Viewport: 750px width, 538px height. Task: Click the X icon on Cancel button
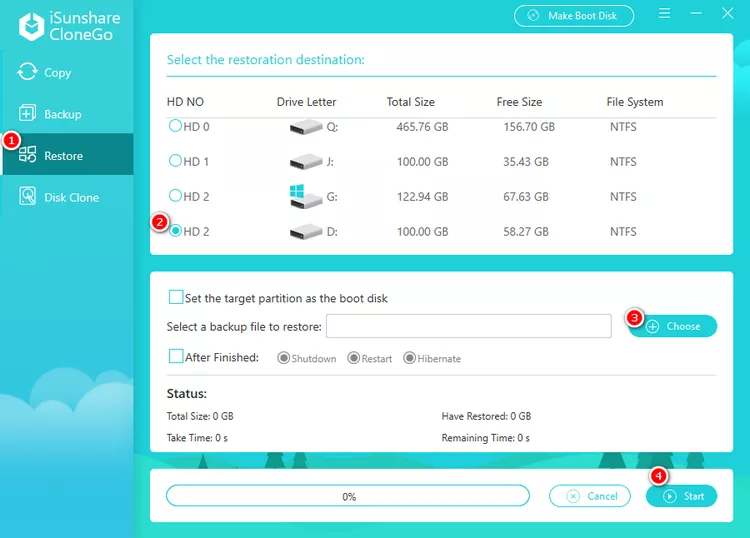pyautogui.click(x=573, y=496)
